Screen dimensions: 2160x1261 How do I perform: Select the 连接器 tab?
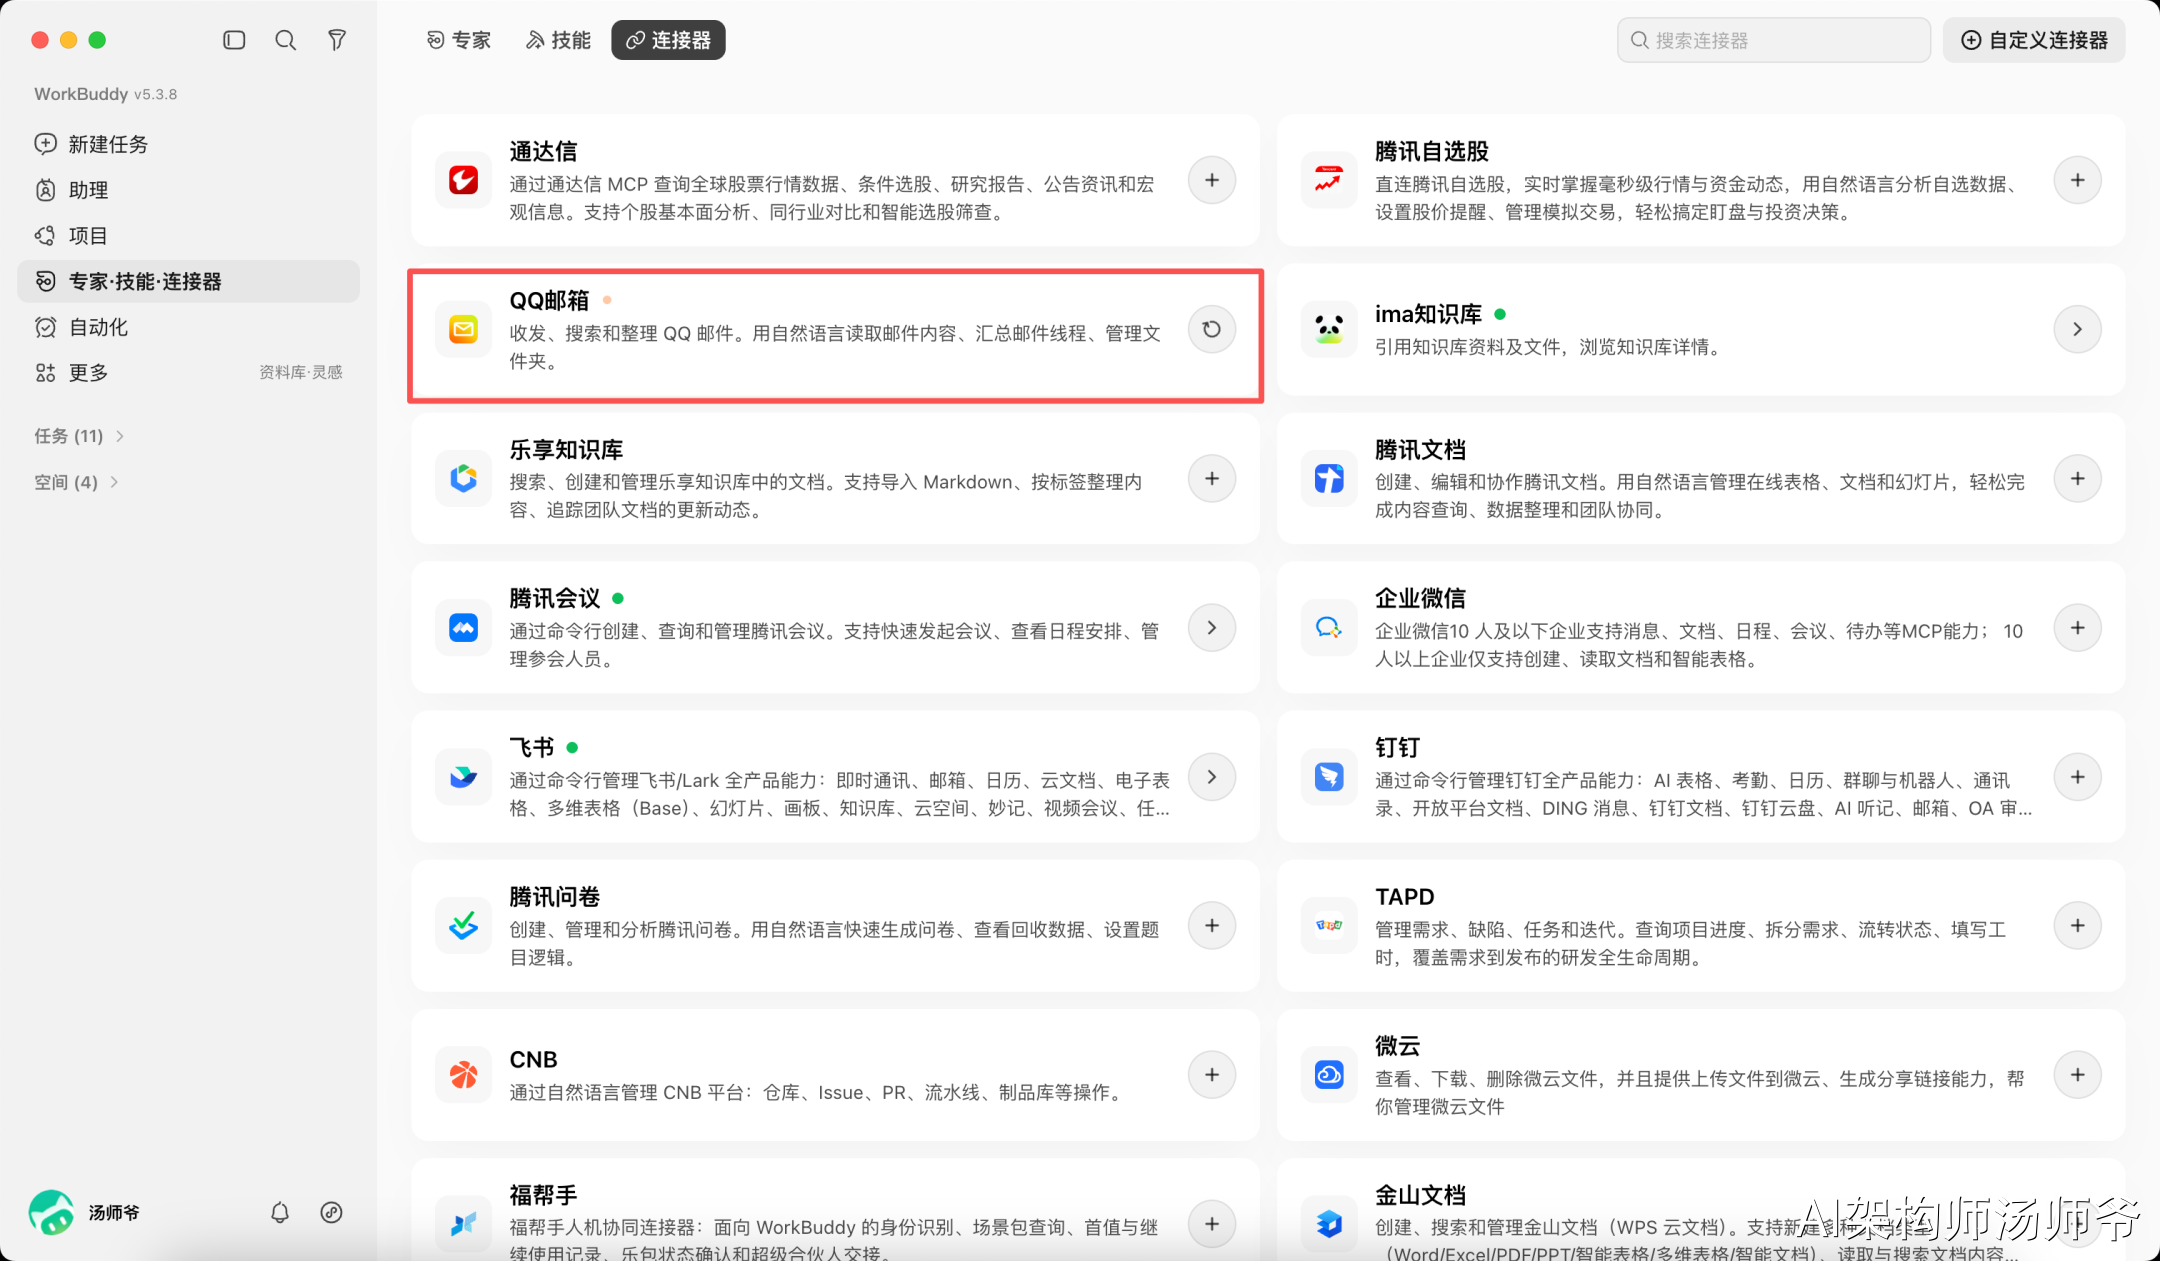(x=668, y=40)
